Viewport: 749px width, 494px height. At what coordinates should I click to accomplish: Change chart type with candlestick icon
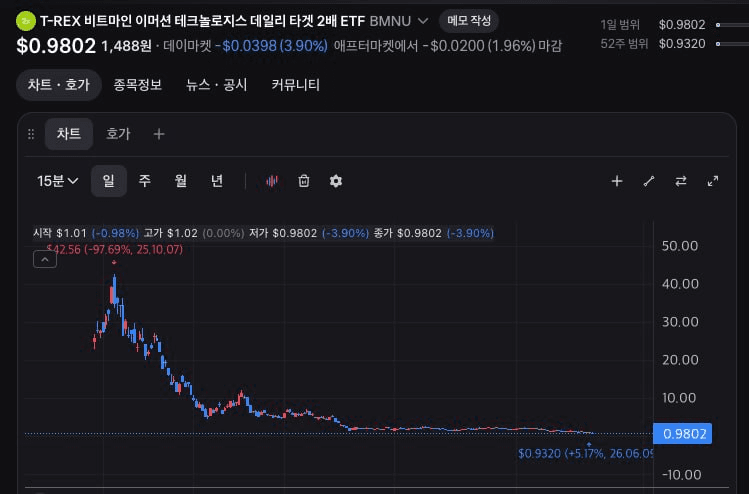point(272,181)
